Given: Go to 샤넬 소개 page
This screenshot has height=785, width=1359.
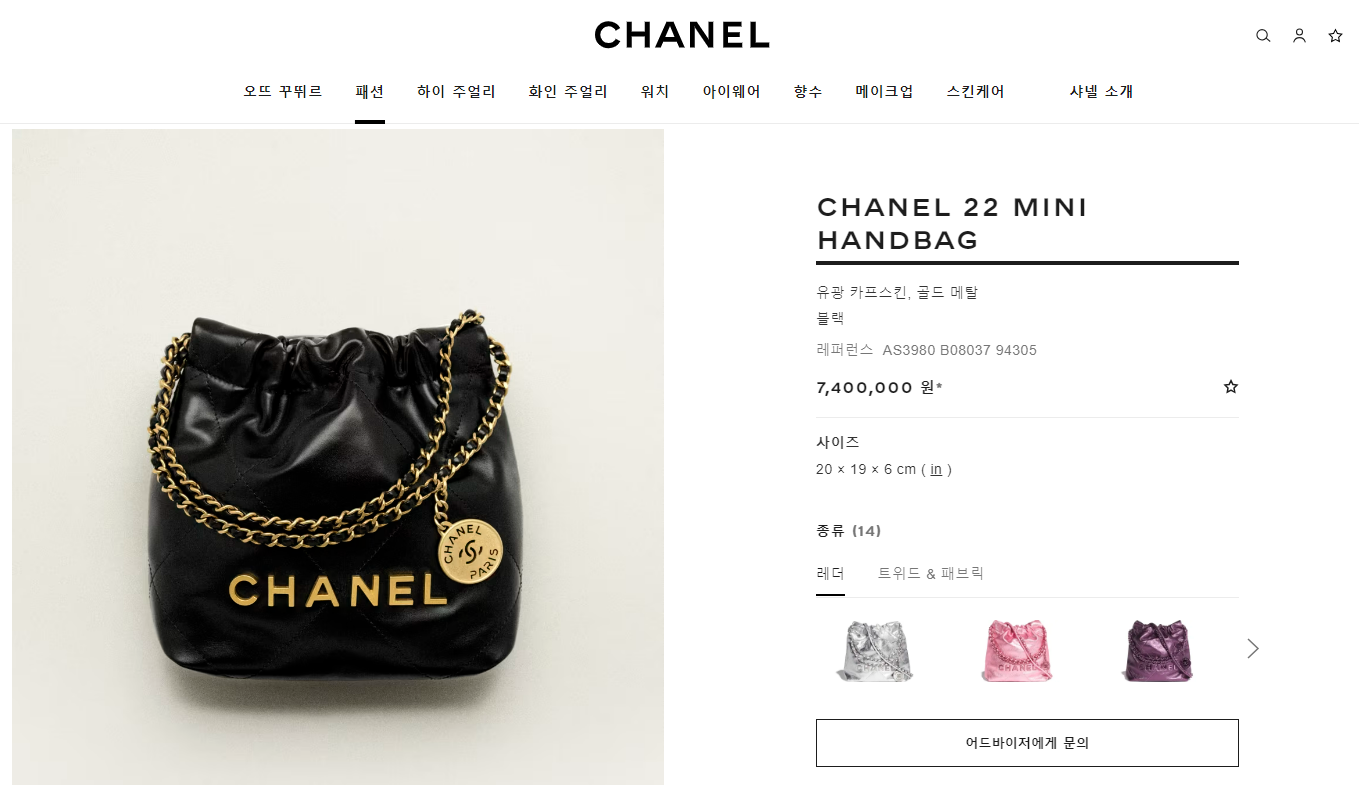Looking at the screenshot, I should pyautogui.click(x=1101, y=91).
